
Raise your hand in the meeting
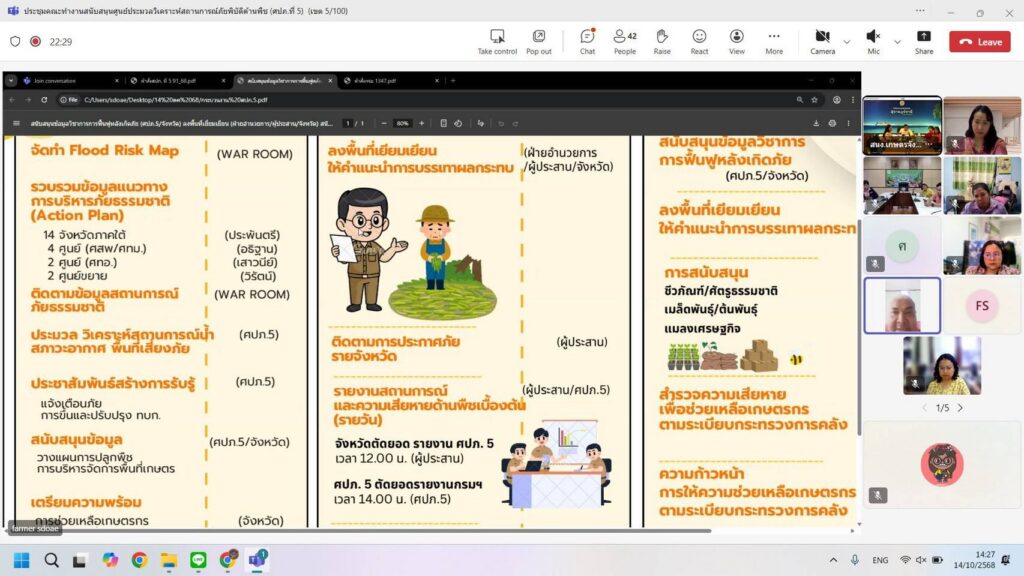click(x=662, y=41)
